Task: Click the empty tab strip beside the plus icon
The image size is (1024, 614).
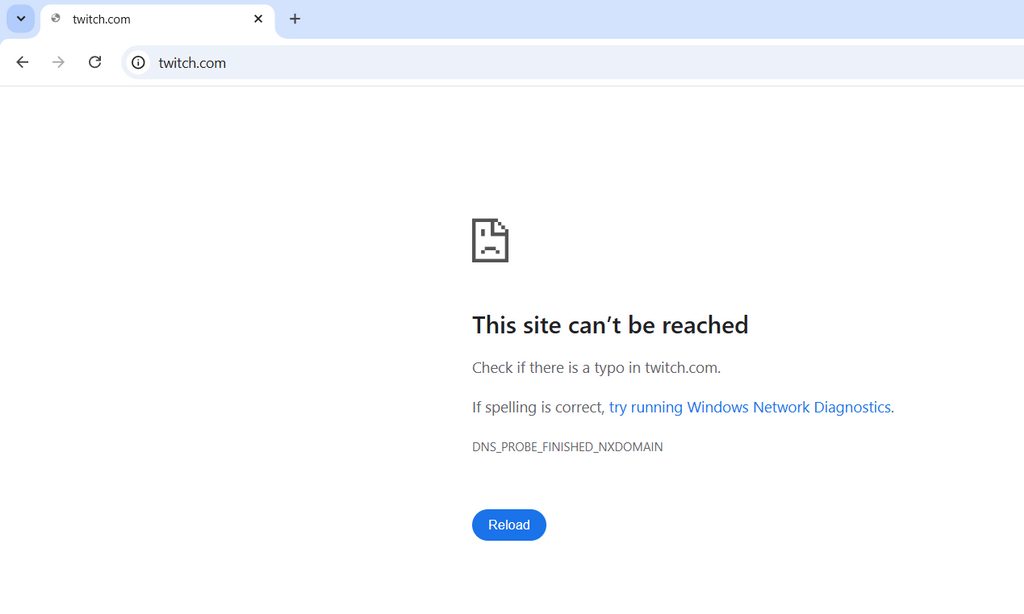Action: pos(653,19)
